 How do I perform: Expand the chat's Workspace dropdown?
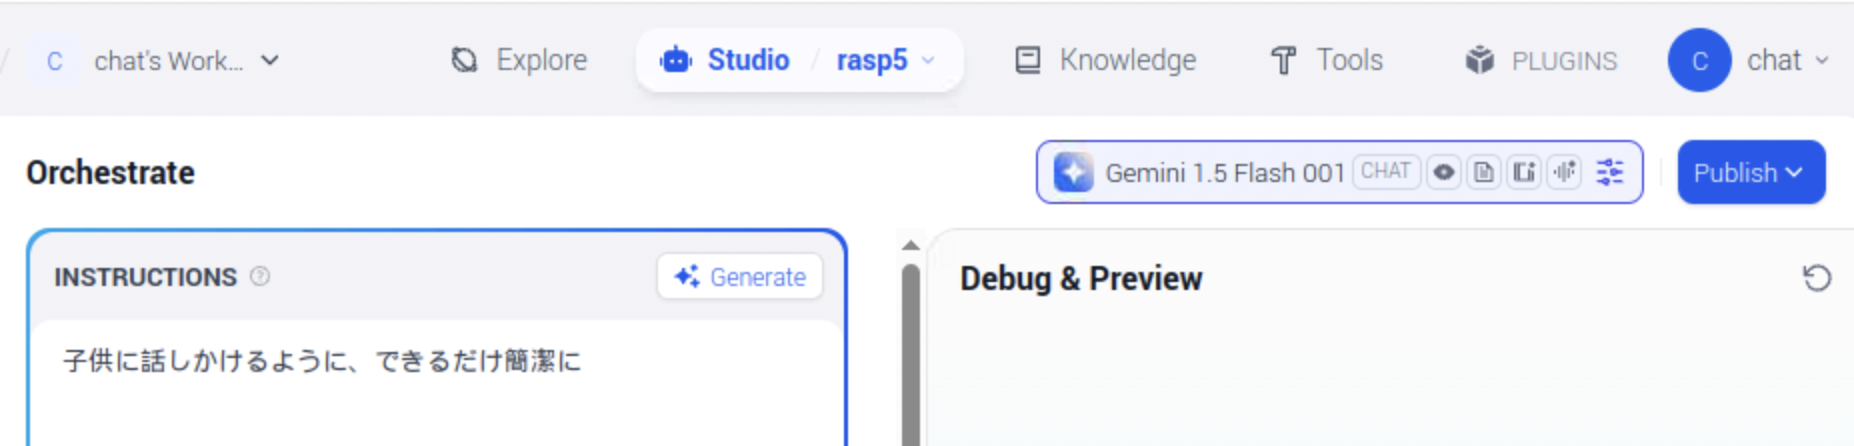click(153, 60)
